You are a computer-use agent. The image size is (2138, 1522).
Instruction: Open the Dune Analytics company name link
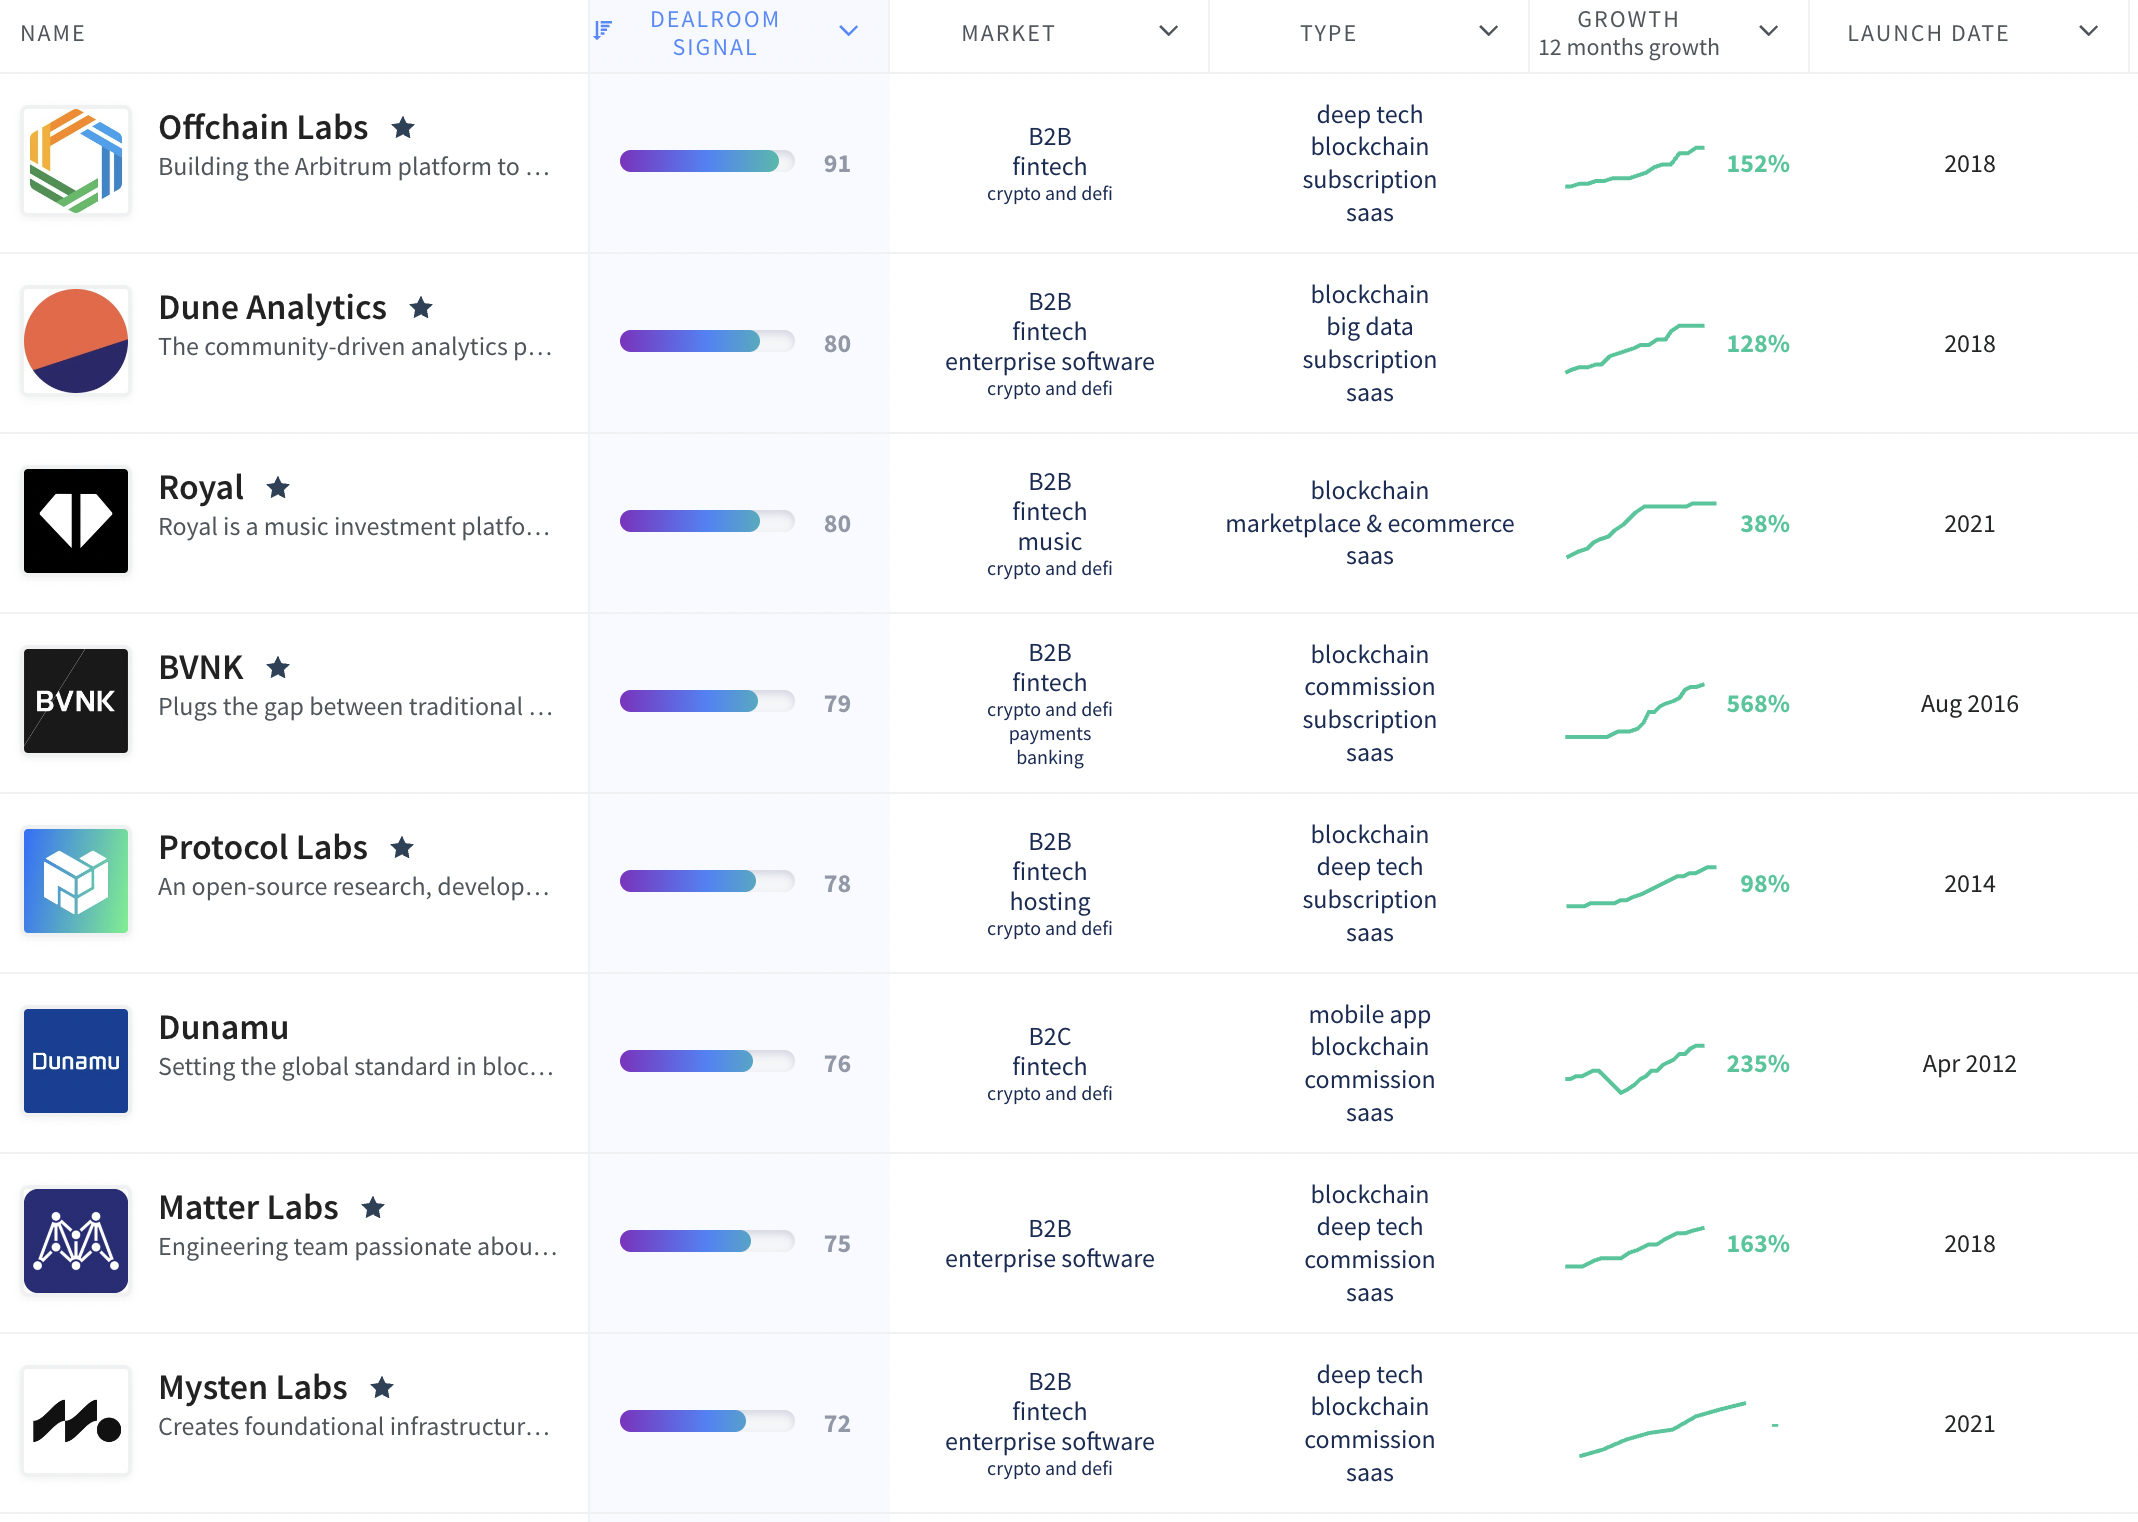(x=272, y=307)
